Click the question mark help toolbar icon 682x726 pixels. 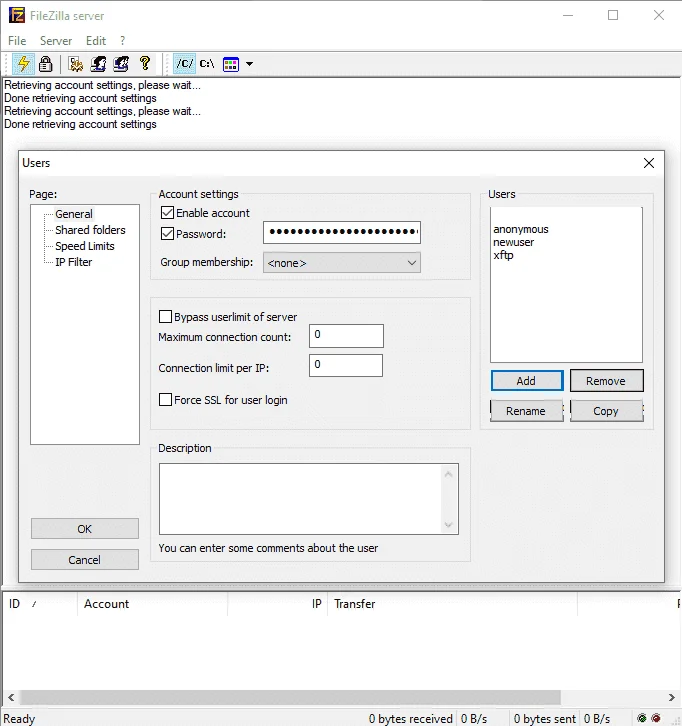(x=145, y=63)
